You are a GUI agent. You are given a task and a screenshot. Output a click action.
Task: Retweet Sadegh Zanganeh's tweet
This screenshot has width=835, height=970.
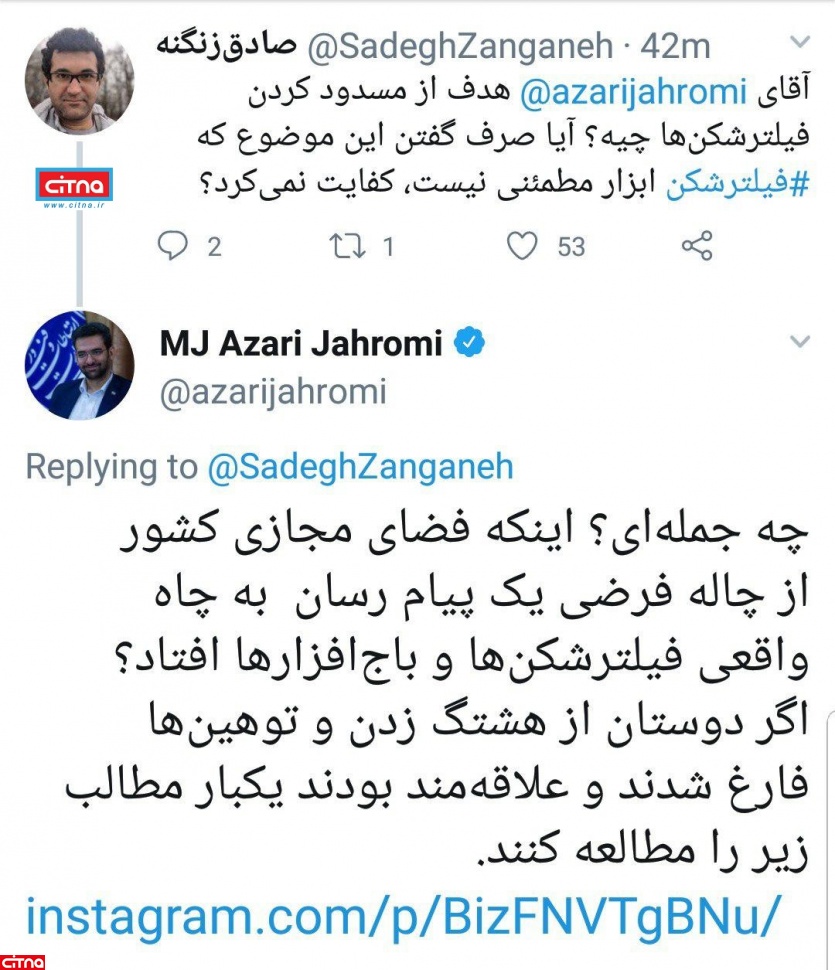pyautogui.click(x=347, y=246)
